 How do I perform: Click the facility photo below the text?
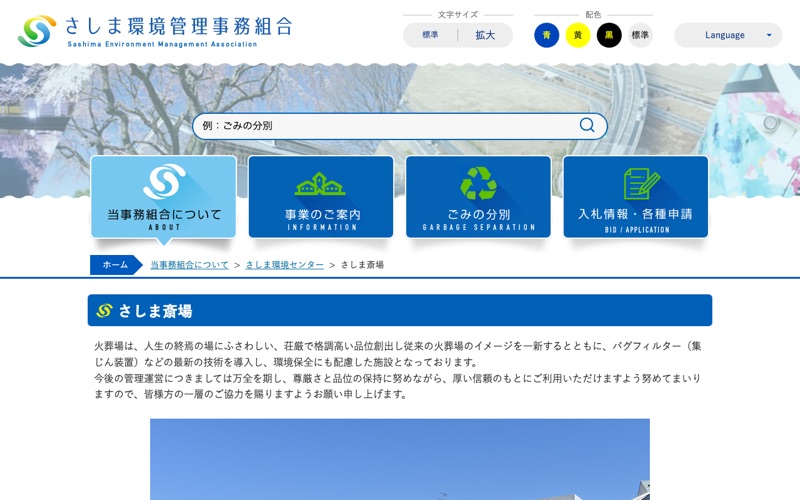tap(400, 459)
